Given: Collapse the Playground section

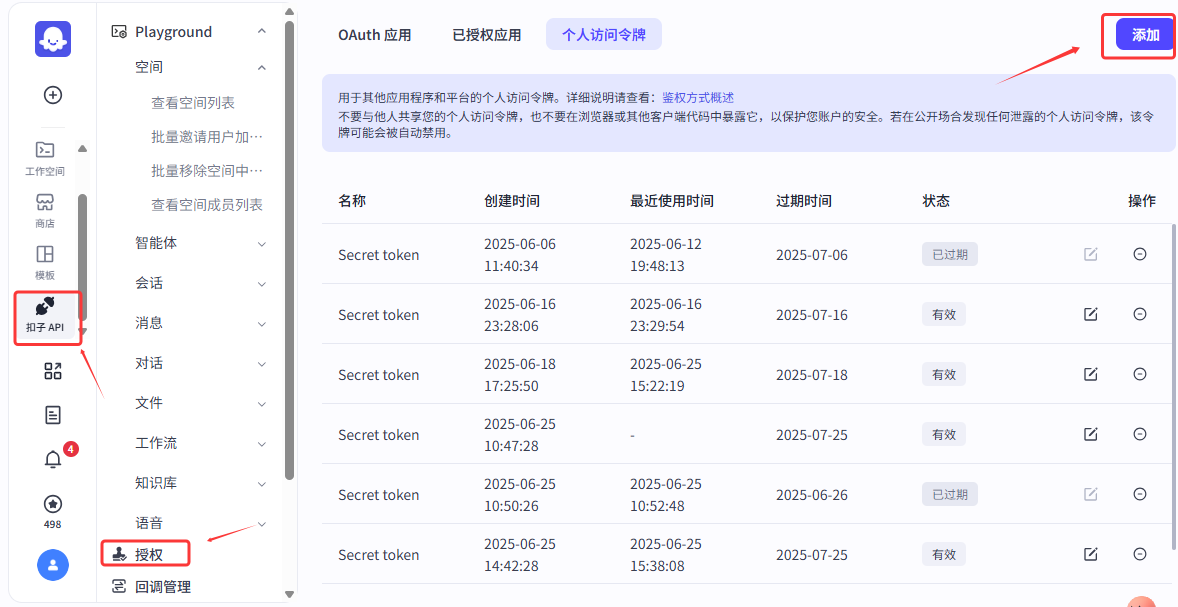Looking at the screenshot, I should click(261, 32).
